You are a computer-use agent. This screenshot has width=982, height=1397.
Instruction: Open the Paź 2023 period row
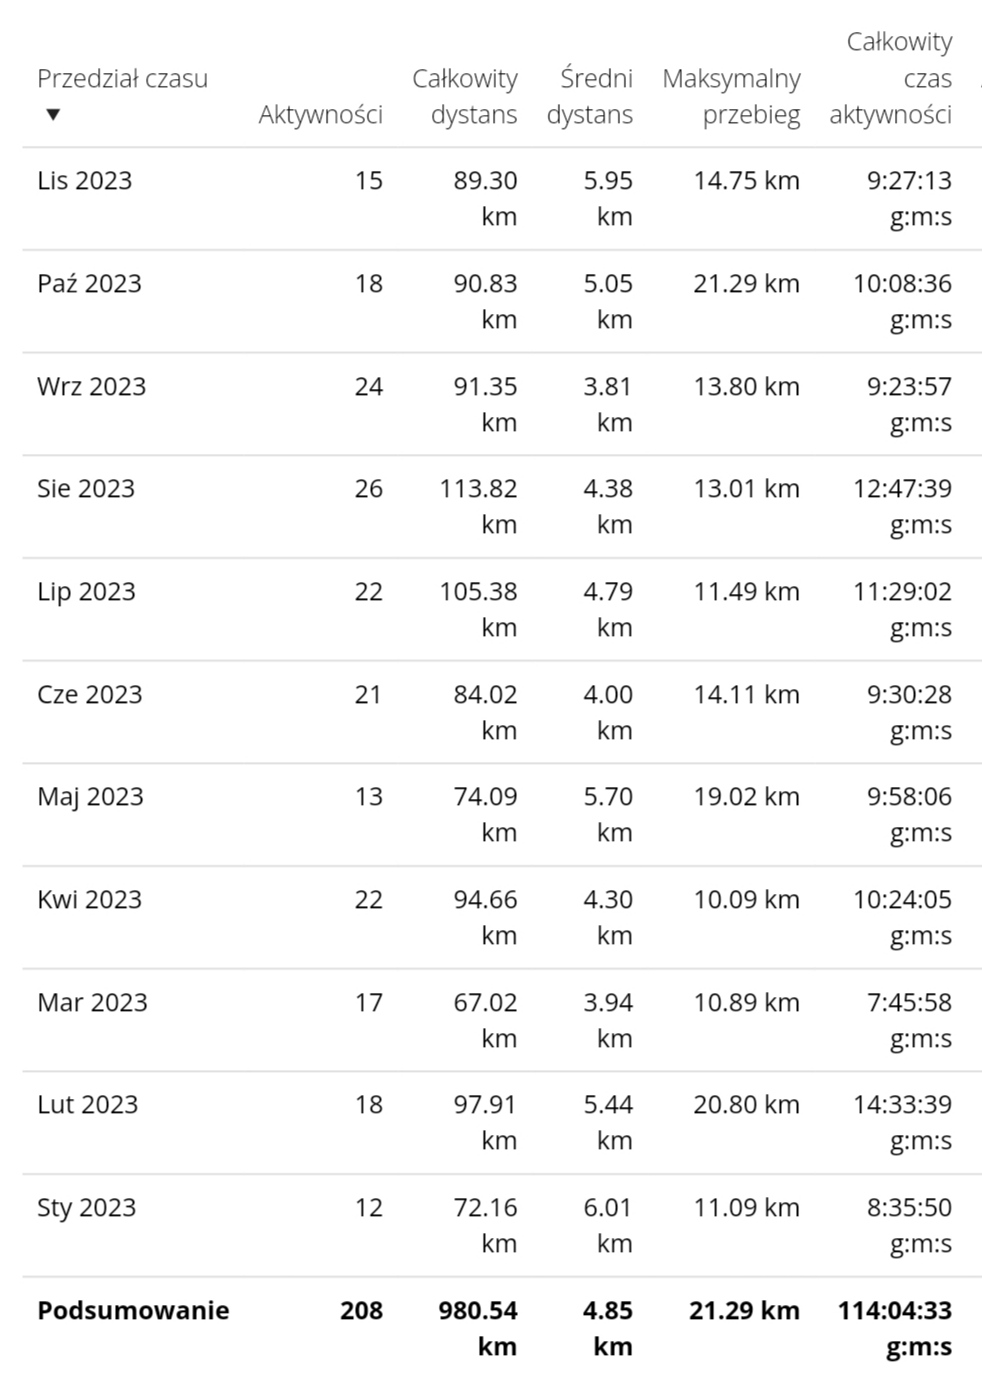tap(502, 302)
